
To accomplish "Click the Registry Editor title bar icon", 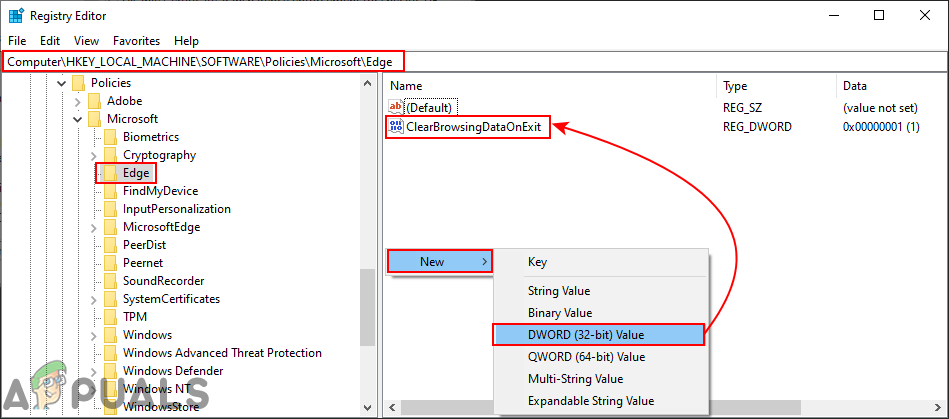I will [16, 16].
